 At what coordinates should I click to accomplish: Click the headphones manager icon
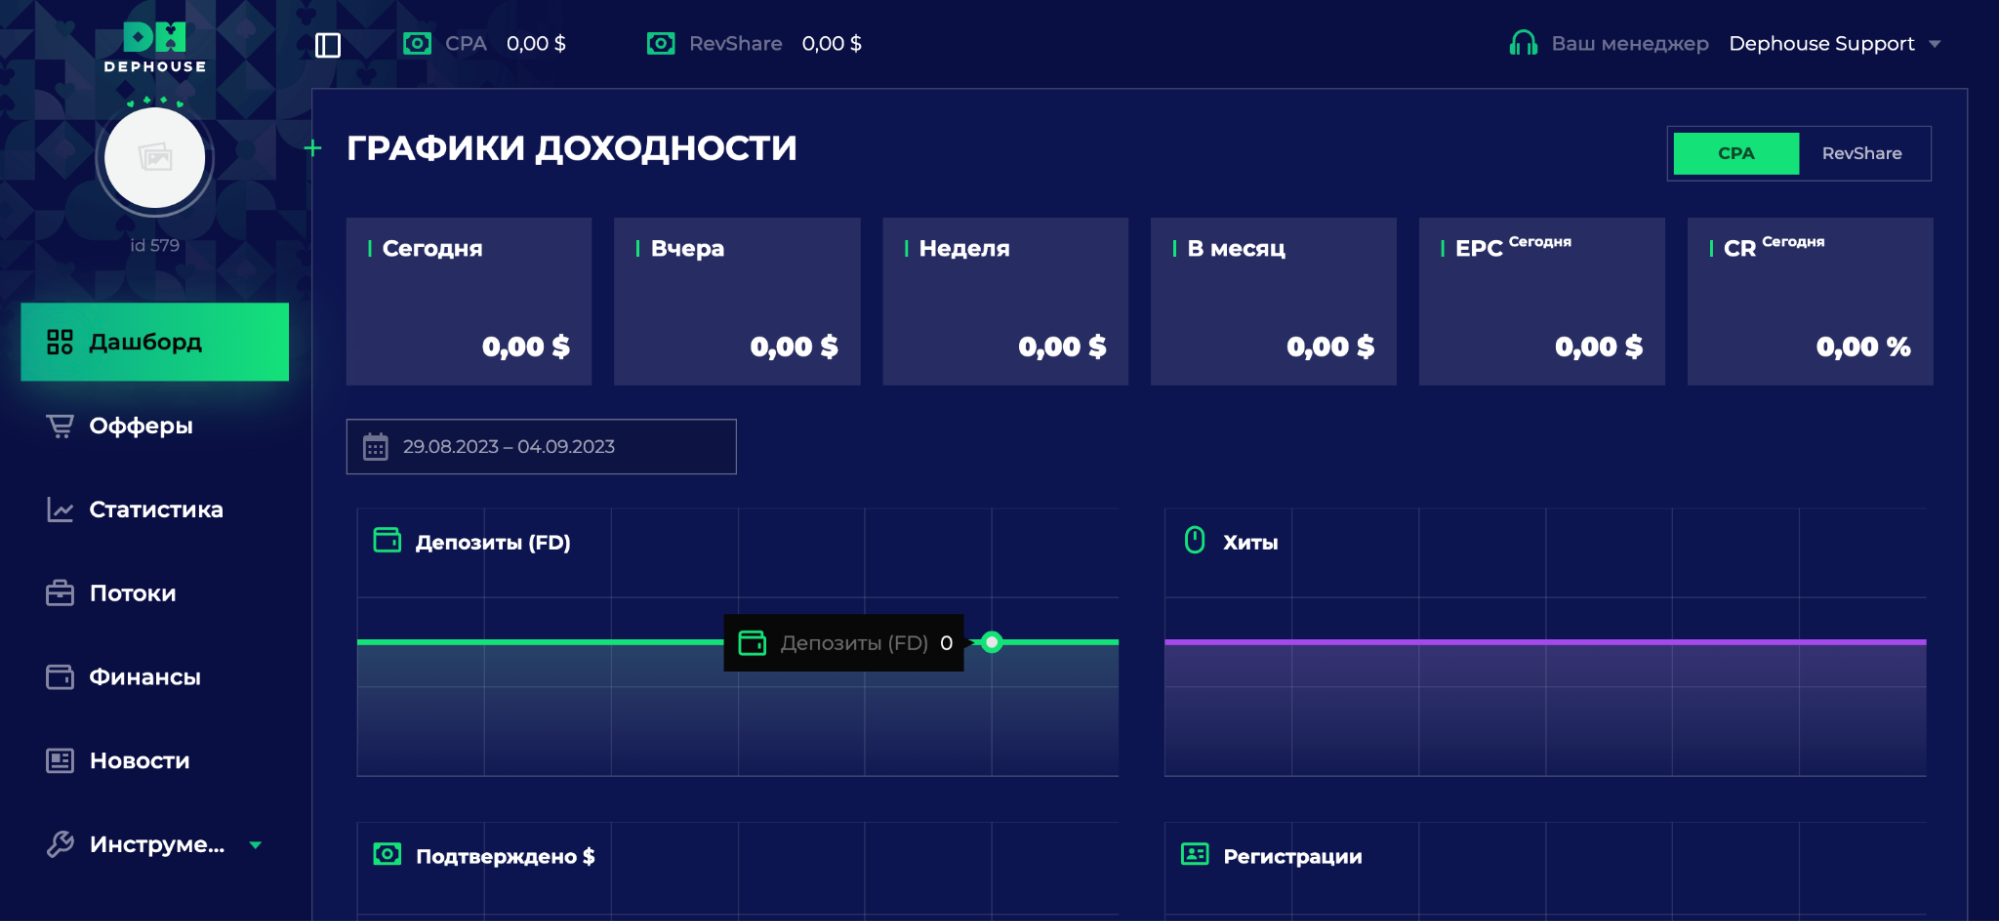point(1523,43)
